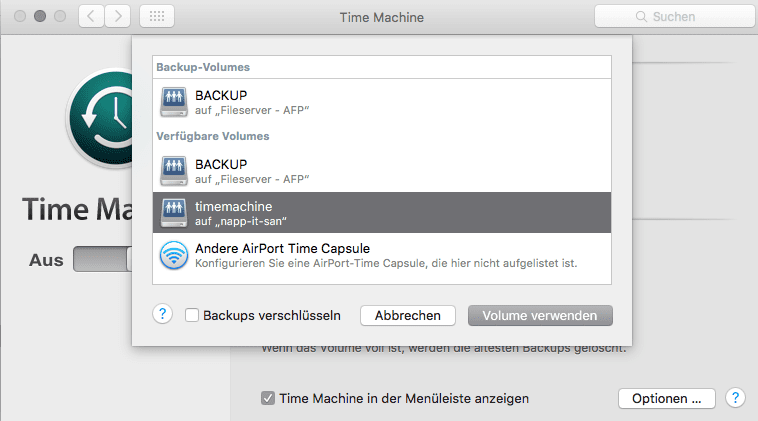Screen dimensions: 758x421
Task: Uncheck Time Machine in der Menüleiste anzeigen
Action: [x=268, y=398]
